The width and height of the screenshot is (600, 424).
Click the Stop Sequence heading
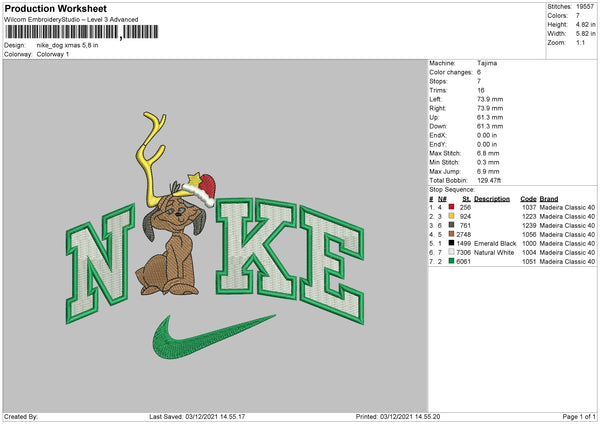coord(452,189)
